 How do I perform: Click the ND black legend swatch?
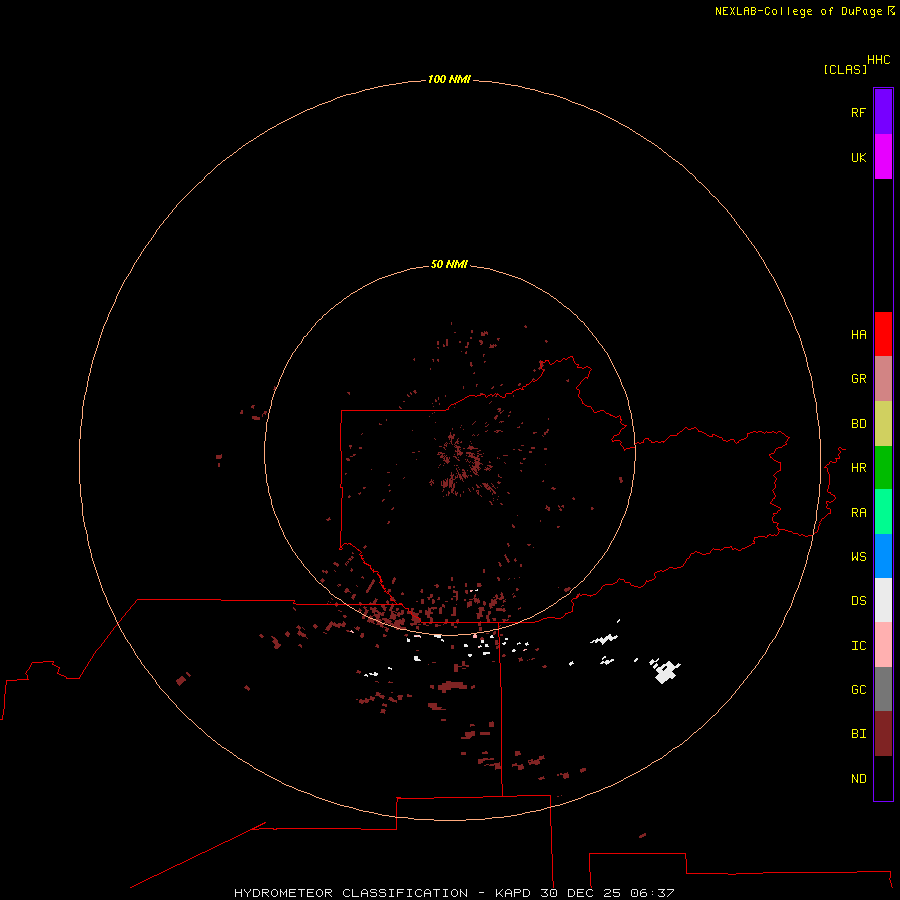click(883, 778)
